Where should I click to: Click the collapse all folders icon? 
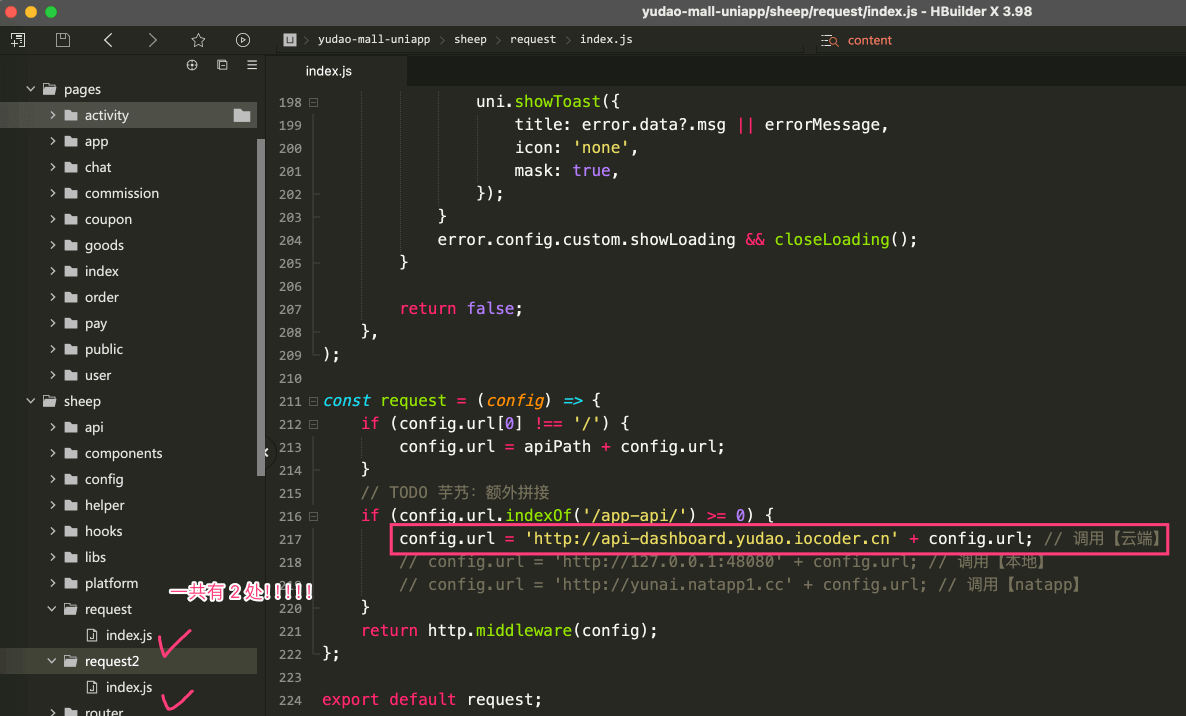coord(222,65)
